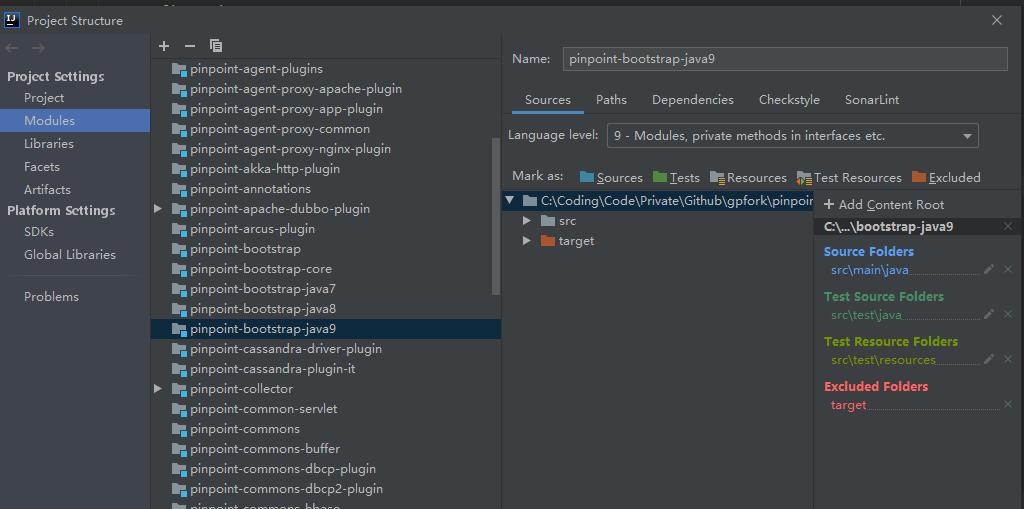The image size is (1024, 509).
Task: Unexclude the target folder with X
Action: (x=1008, y=404)
